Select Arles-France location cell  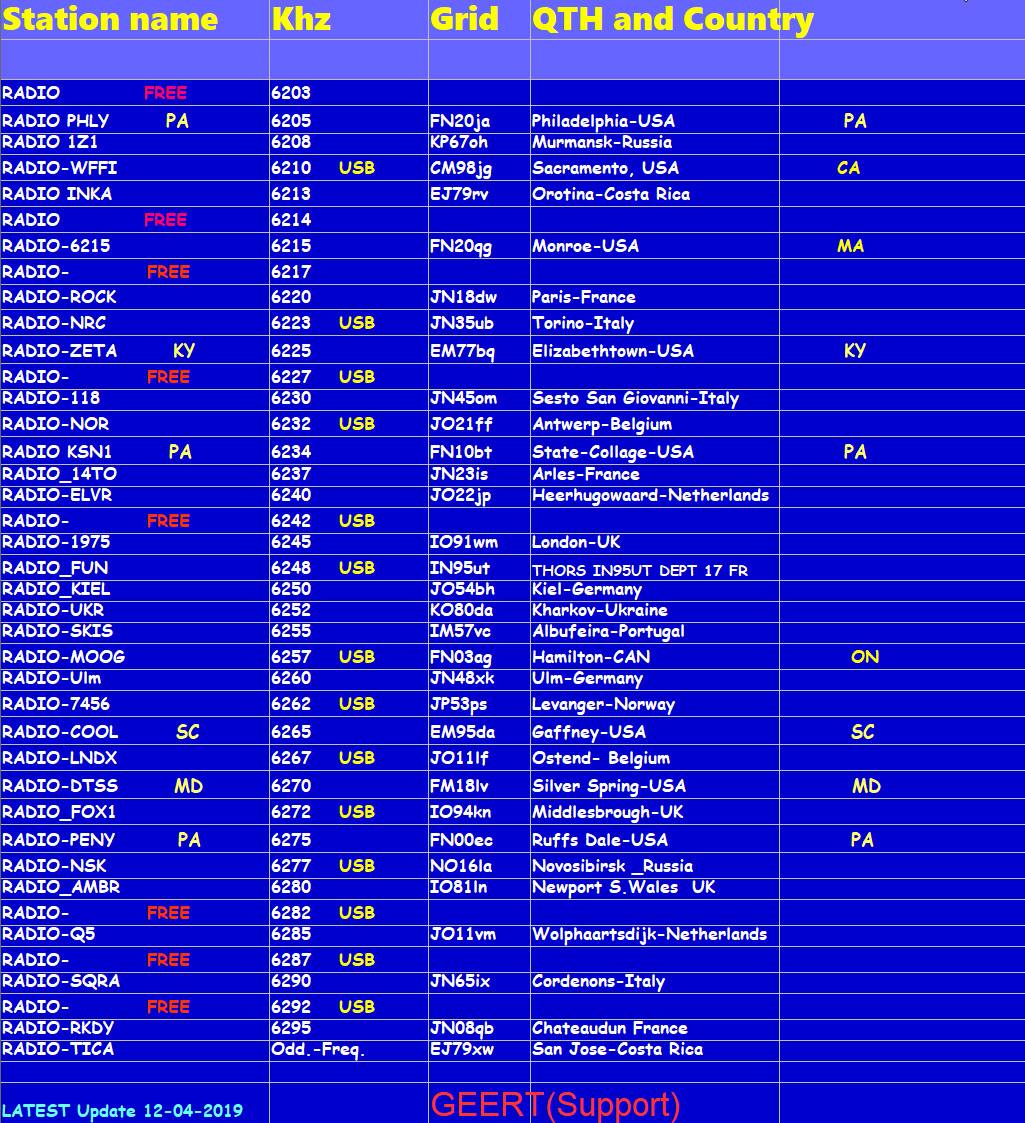click(585, 473)
